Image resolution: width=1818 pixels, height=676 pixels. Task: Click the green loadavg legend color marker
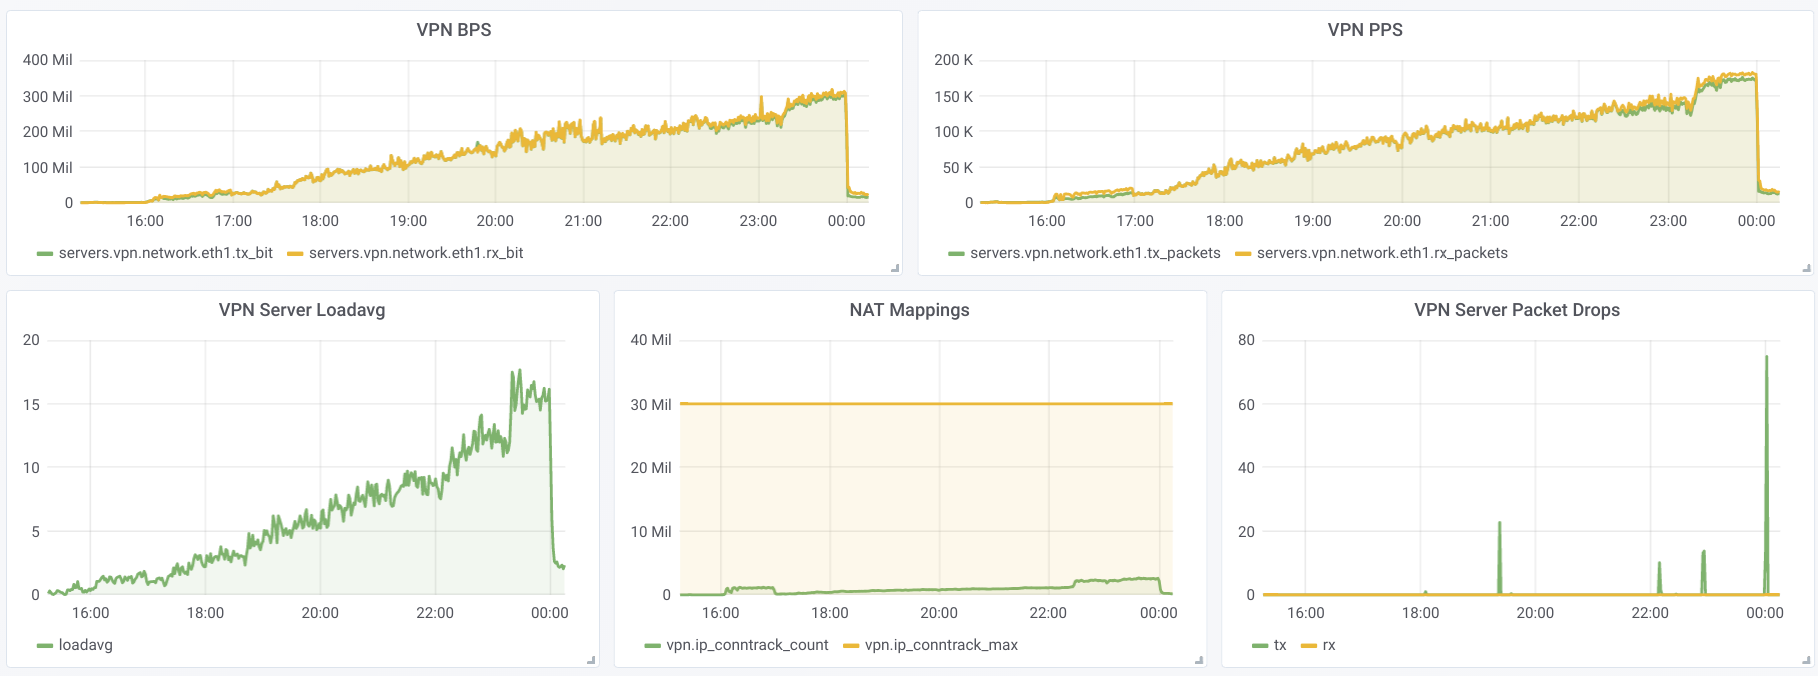pos(44,646)
